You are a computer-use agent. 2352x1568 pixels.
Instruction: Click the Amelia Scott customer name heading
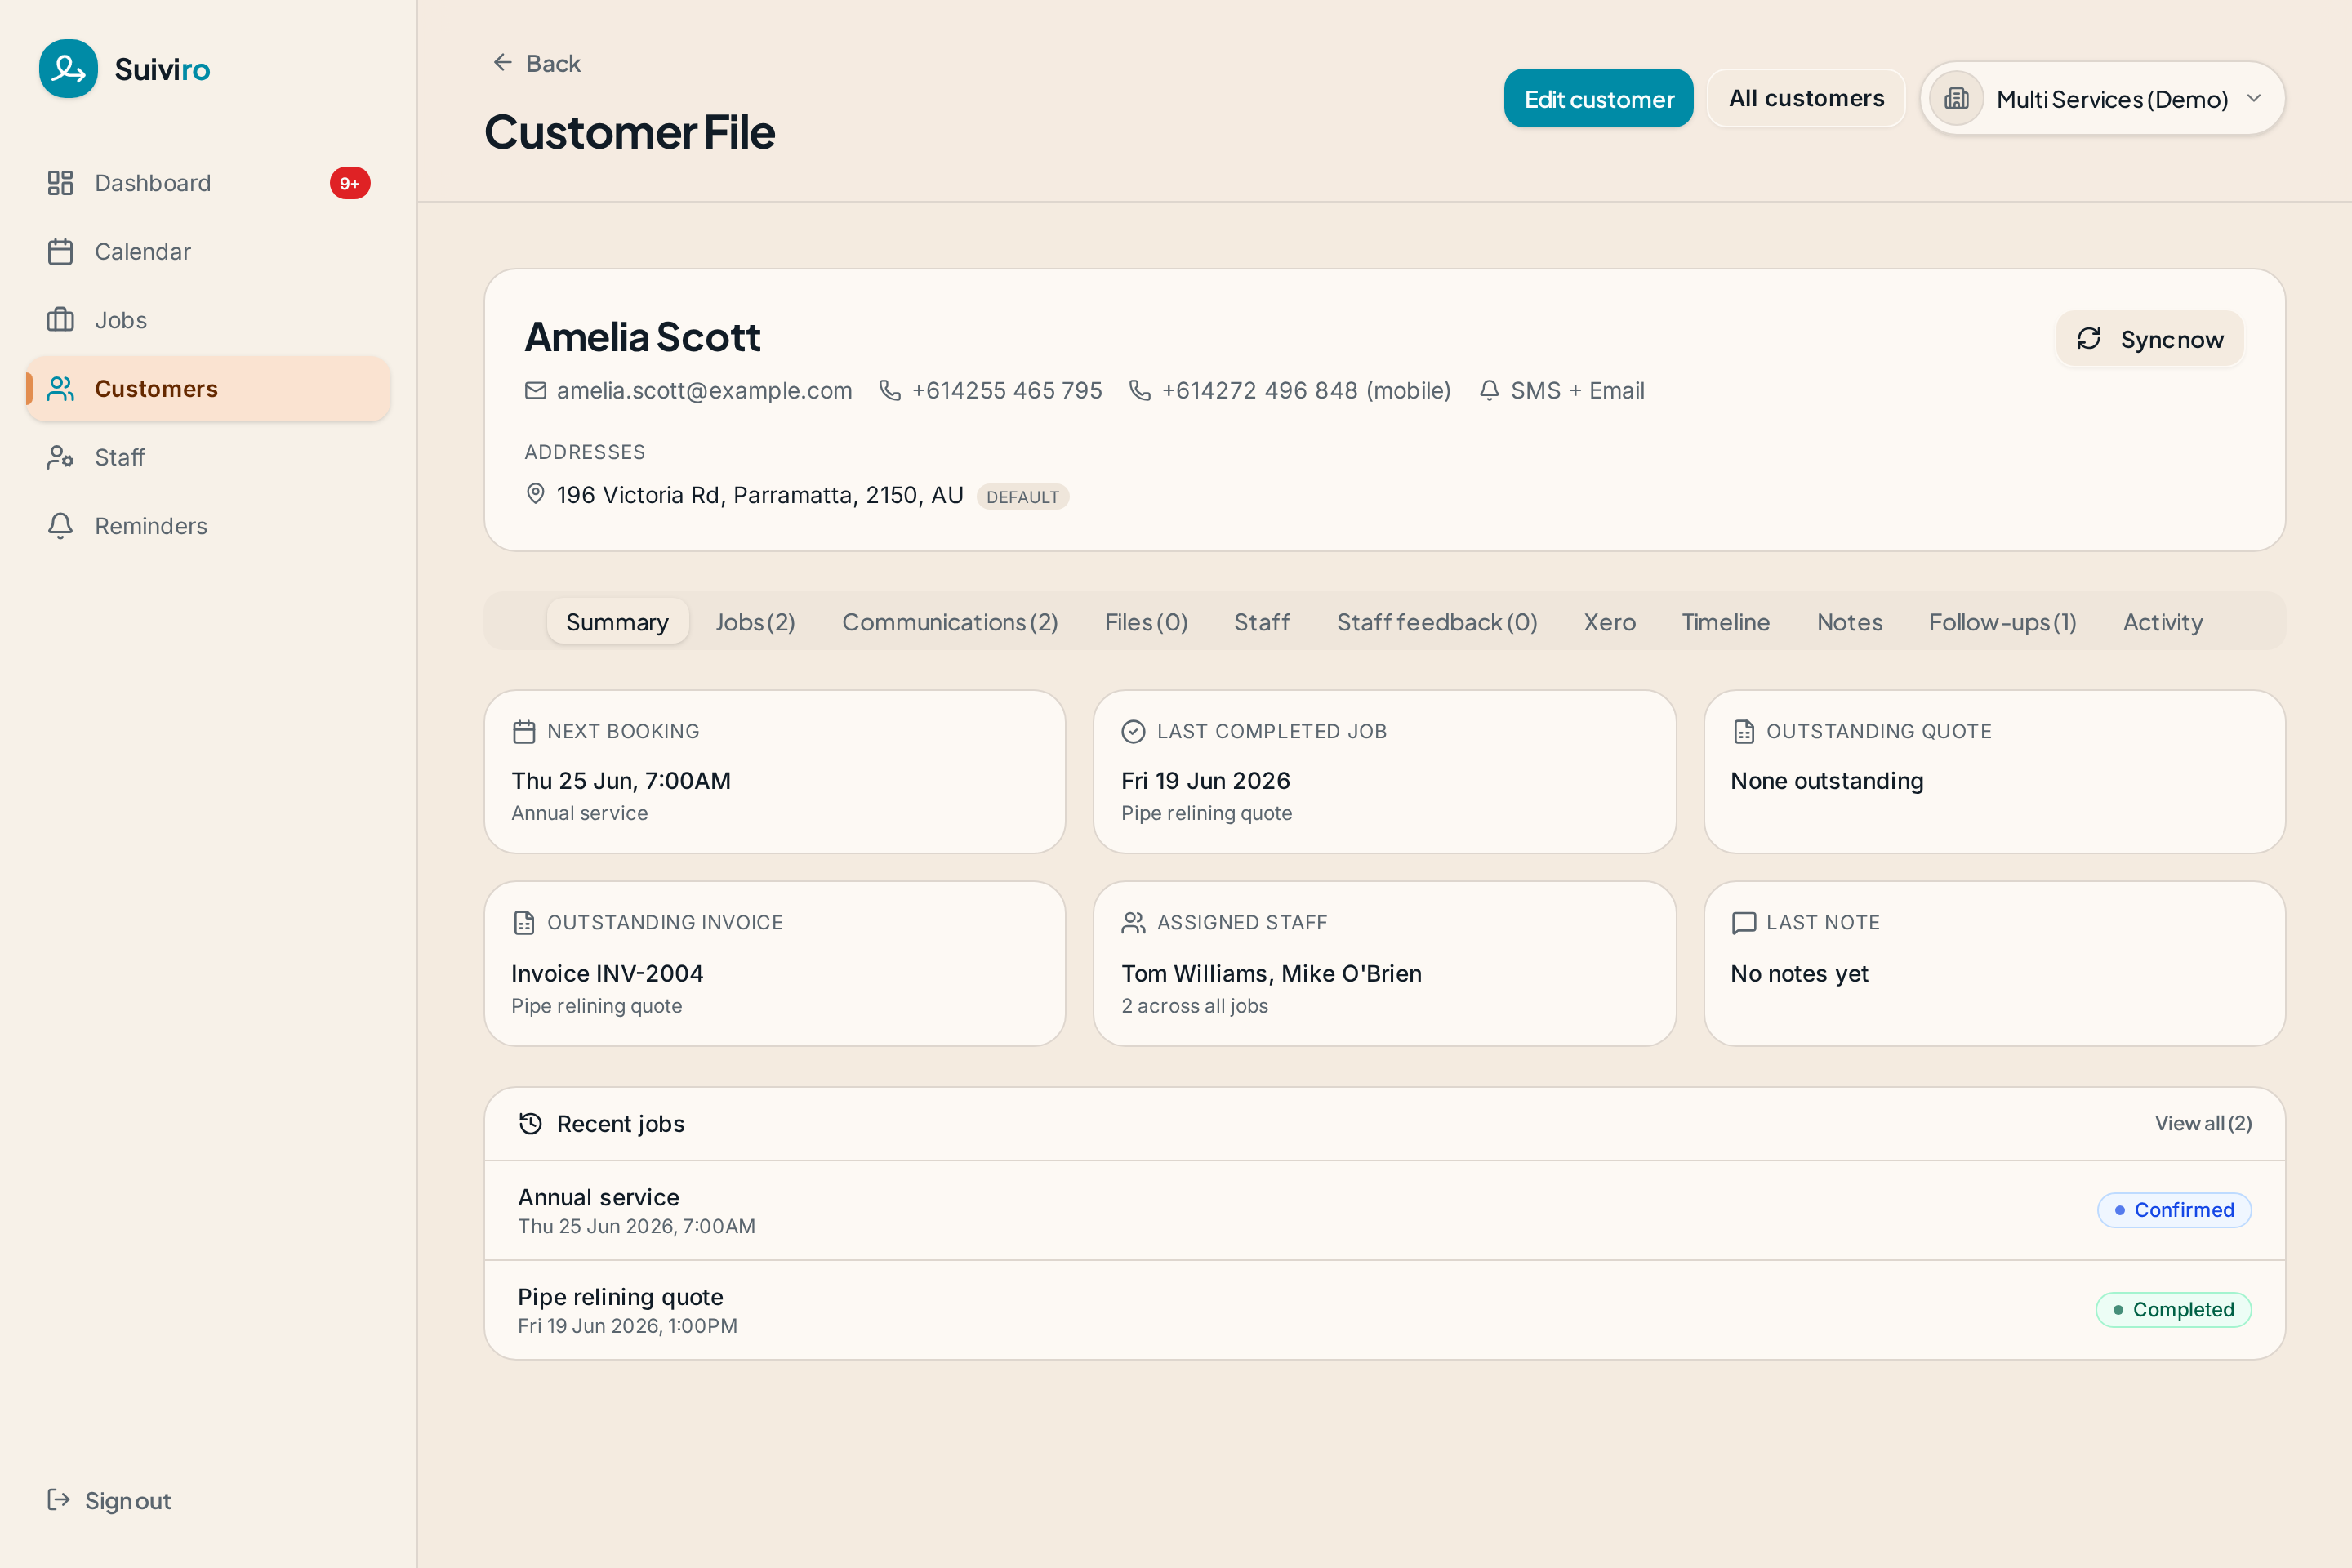click(642, 337)
